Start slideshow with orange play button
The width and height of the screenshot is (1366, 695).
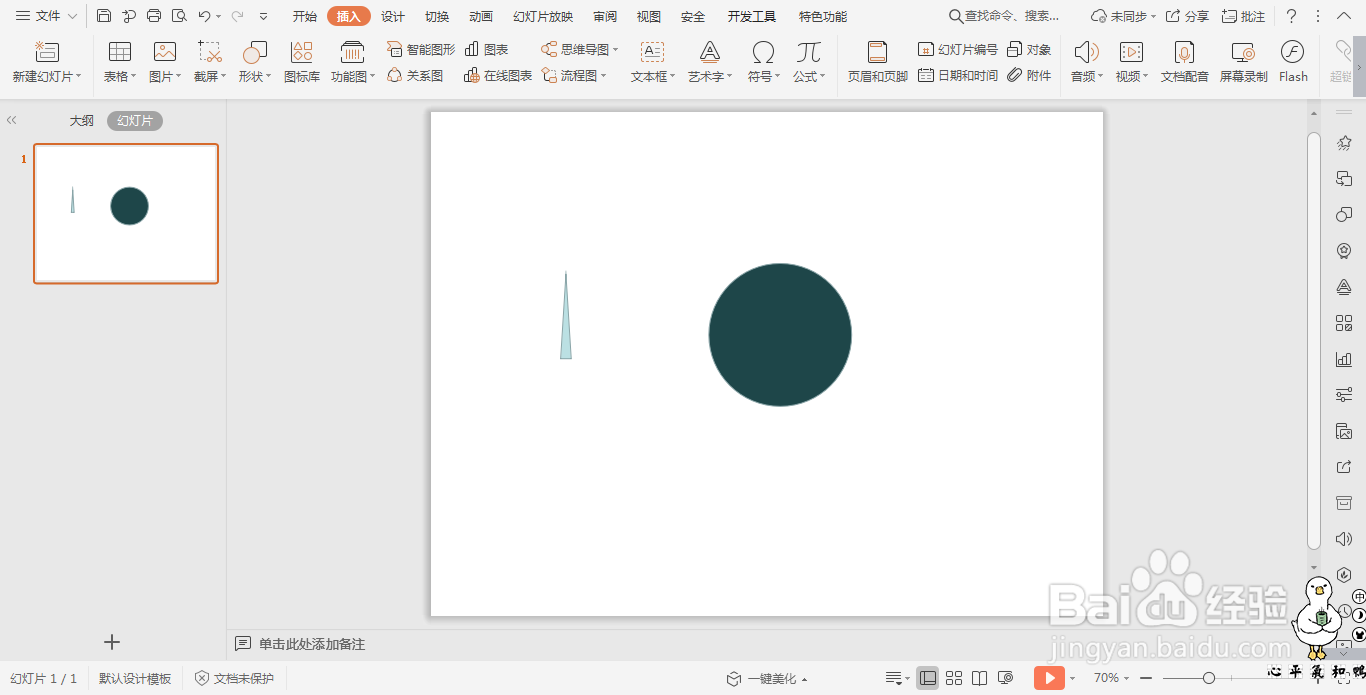coord(1049,678)
